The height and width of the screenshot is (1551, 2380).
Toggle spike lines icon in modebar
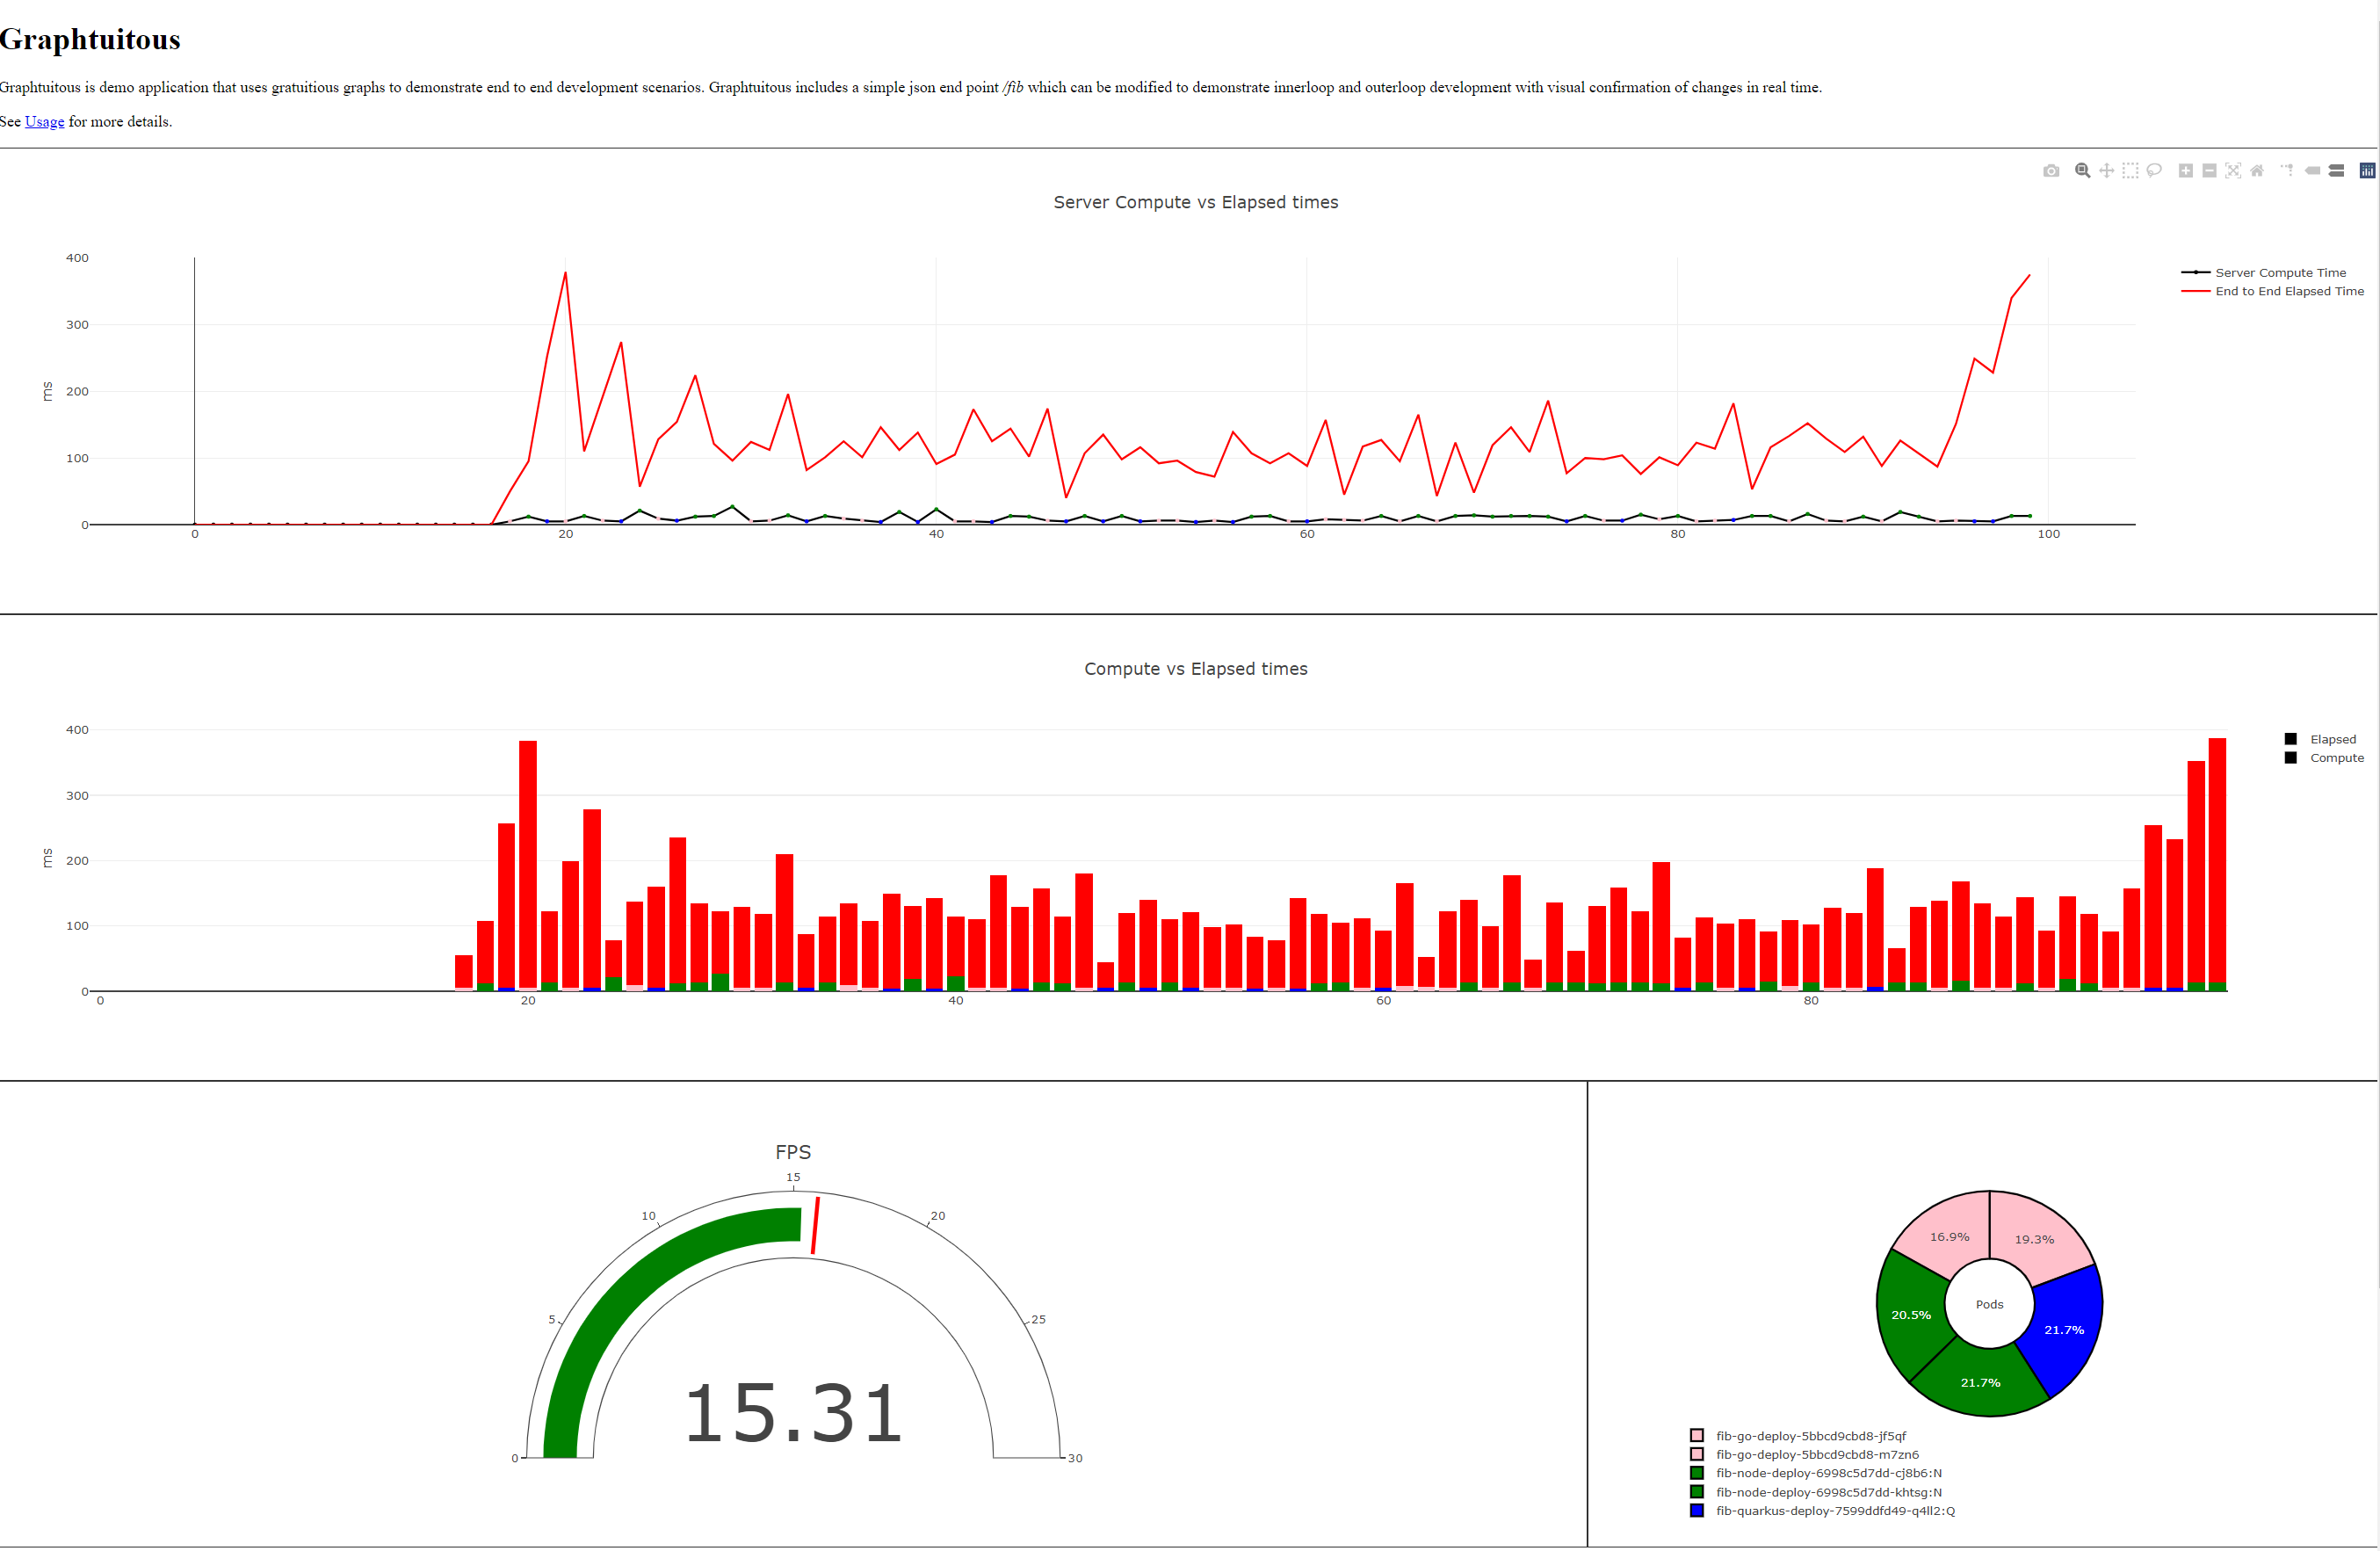(x=2287, y=171)
